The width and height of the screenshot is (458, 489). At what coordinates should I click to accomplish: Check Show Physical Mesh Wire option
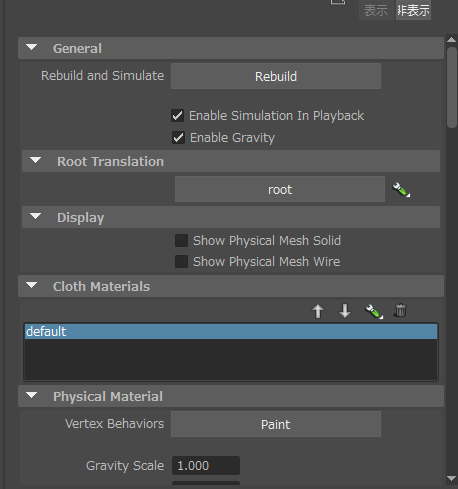(181, 262)
